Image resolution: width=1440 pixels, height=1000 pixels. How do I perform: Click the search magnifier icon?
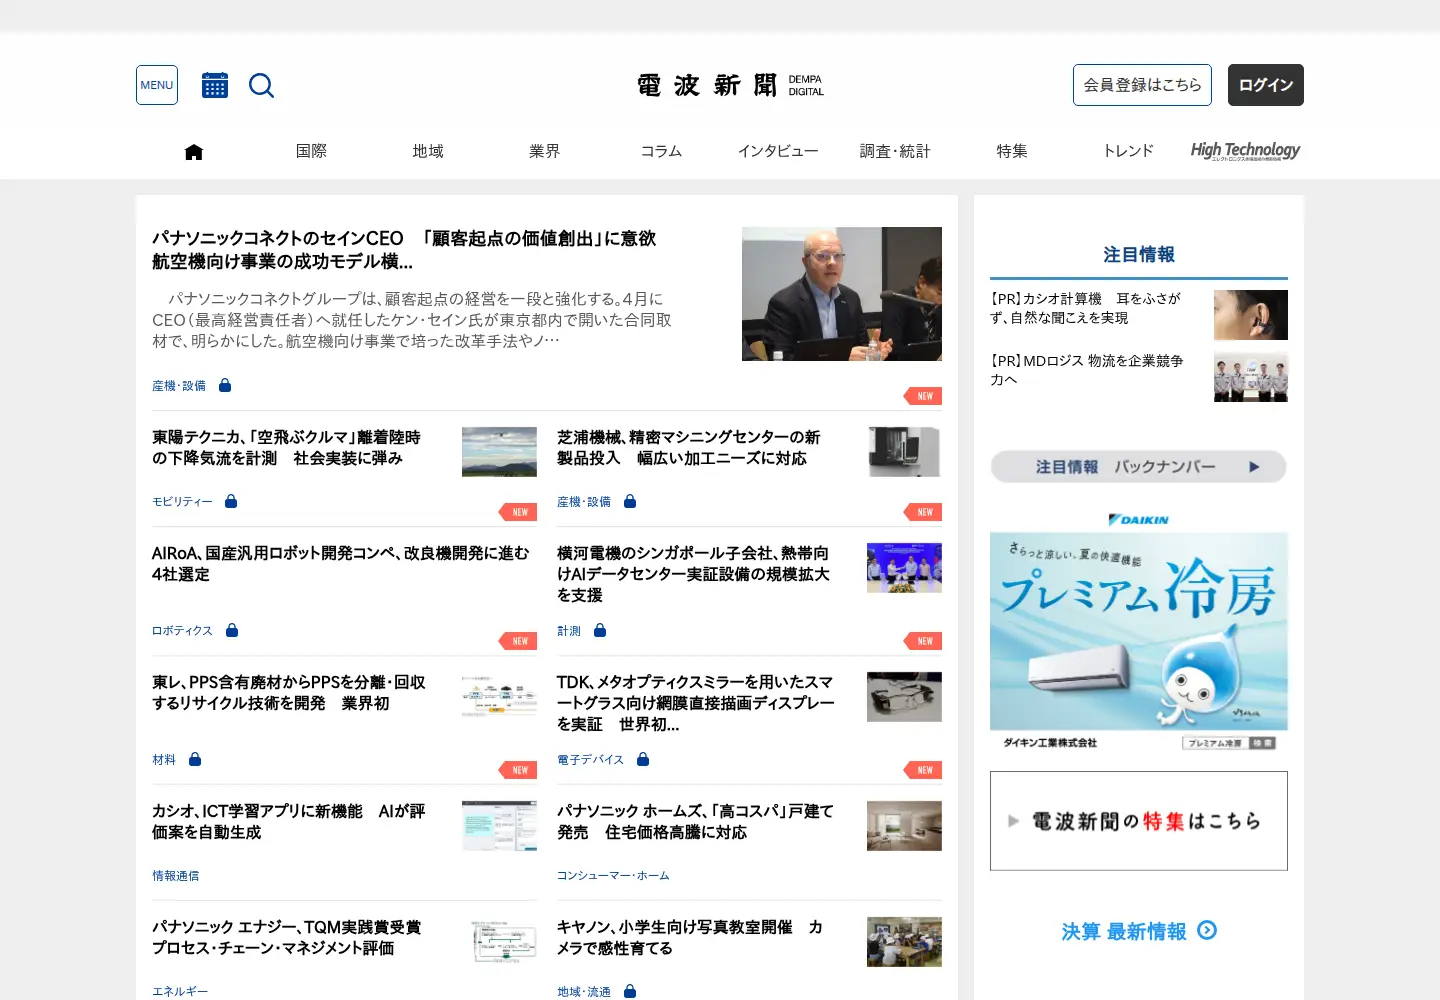pyautogui.click(x=261, y=85)
